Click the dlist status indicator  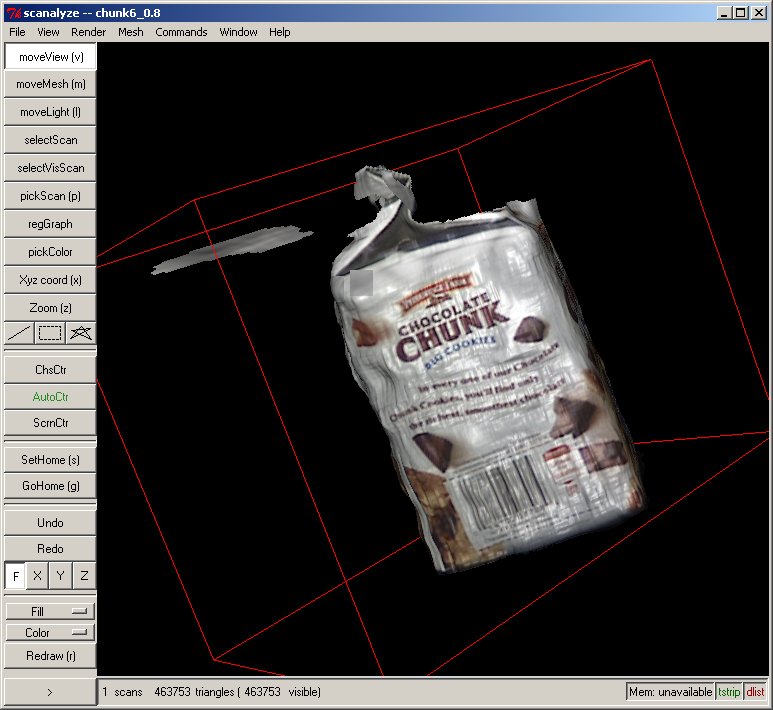coord(755,692)
